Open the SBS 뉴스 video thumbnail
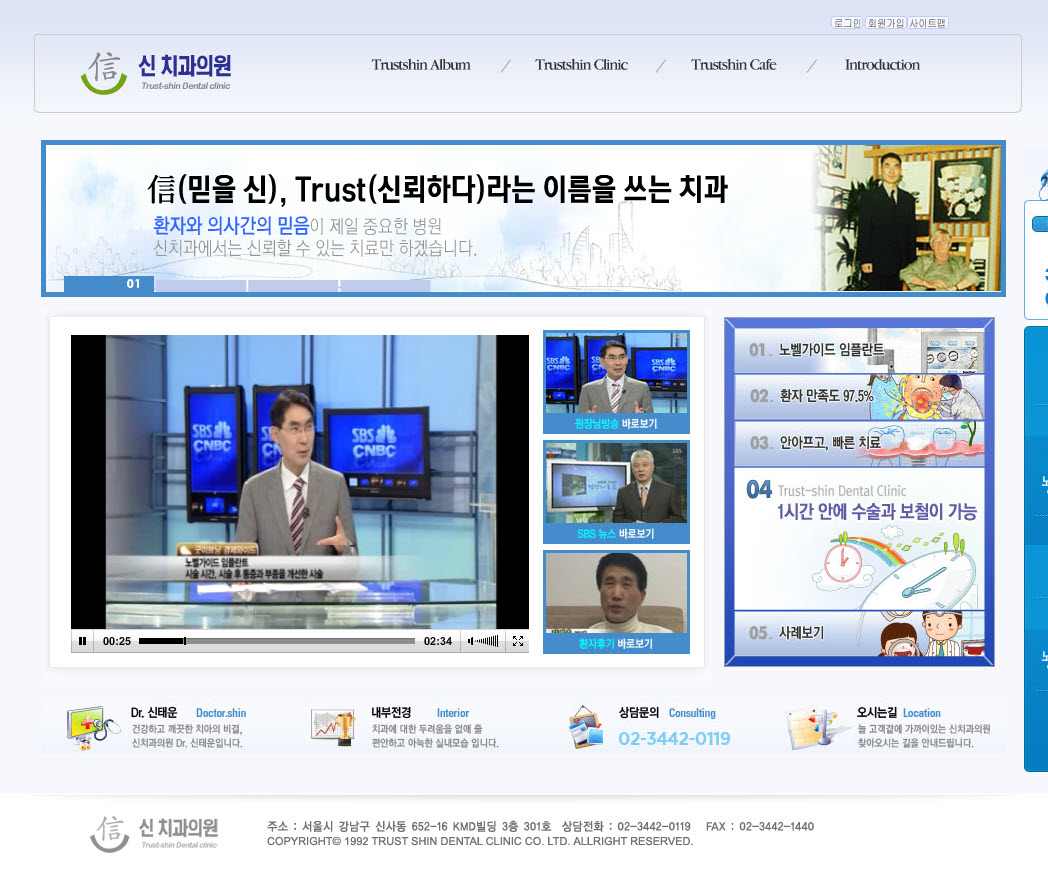Screen dimensions: 1048x877 click(616, 491)
